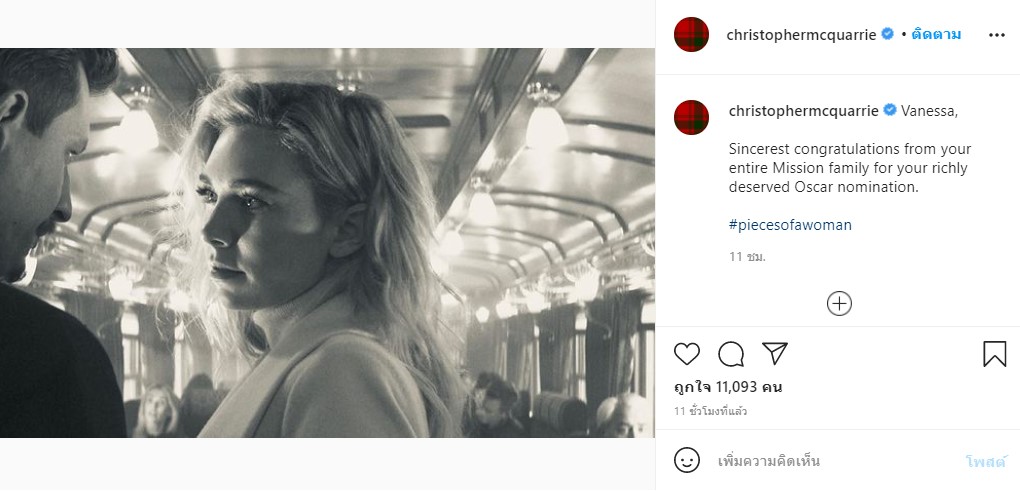Click the 11 ชั่วโมงที่แล้ว post timestamp

pyautogui.click(x=710, y=411)
